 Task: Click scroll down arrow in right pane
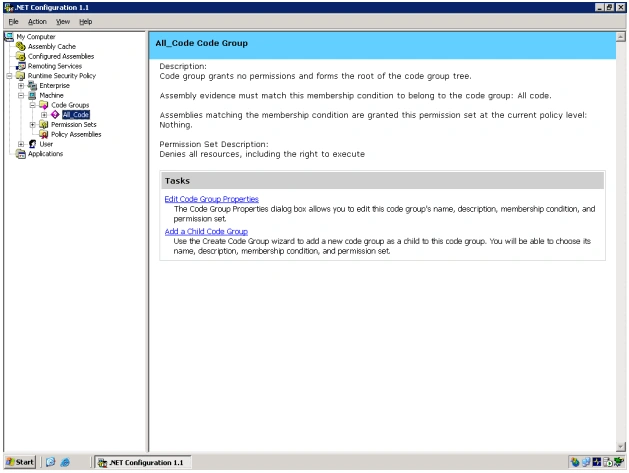click(621, 446)
